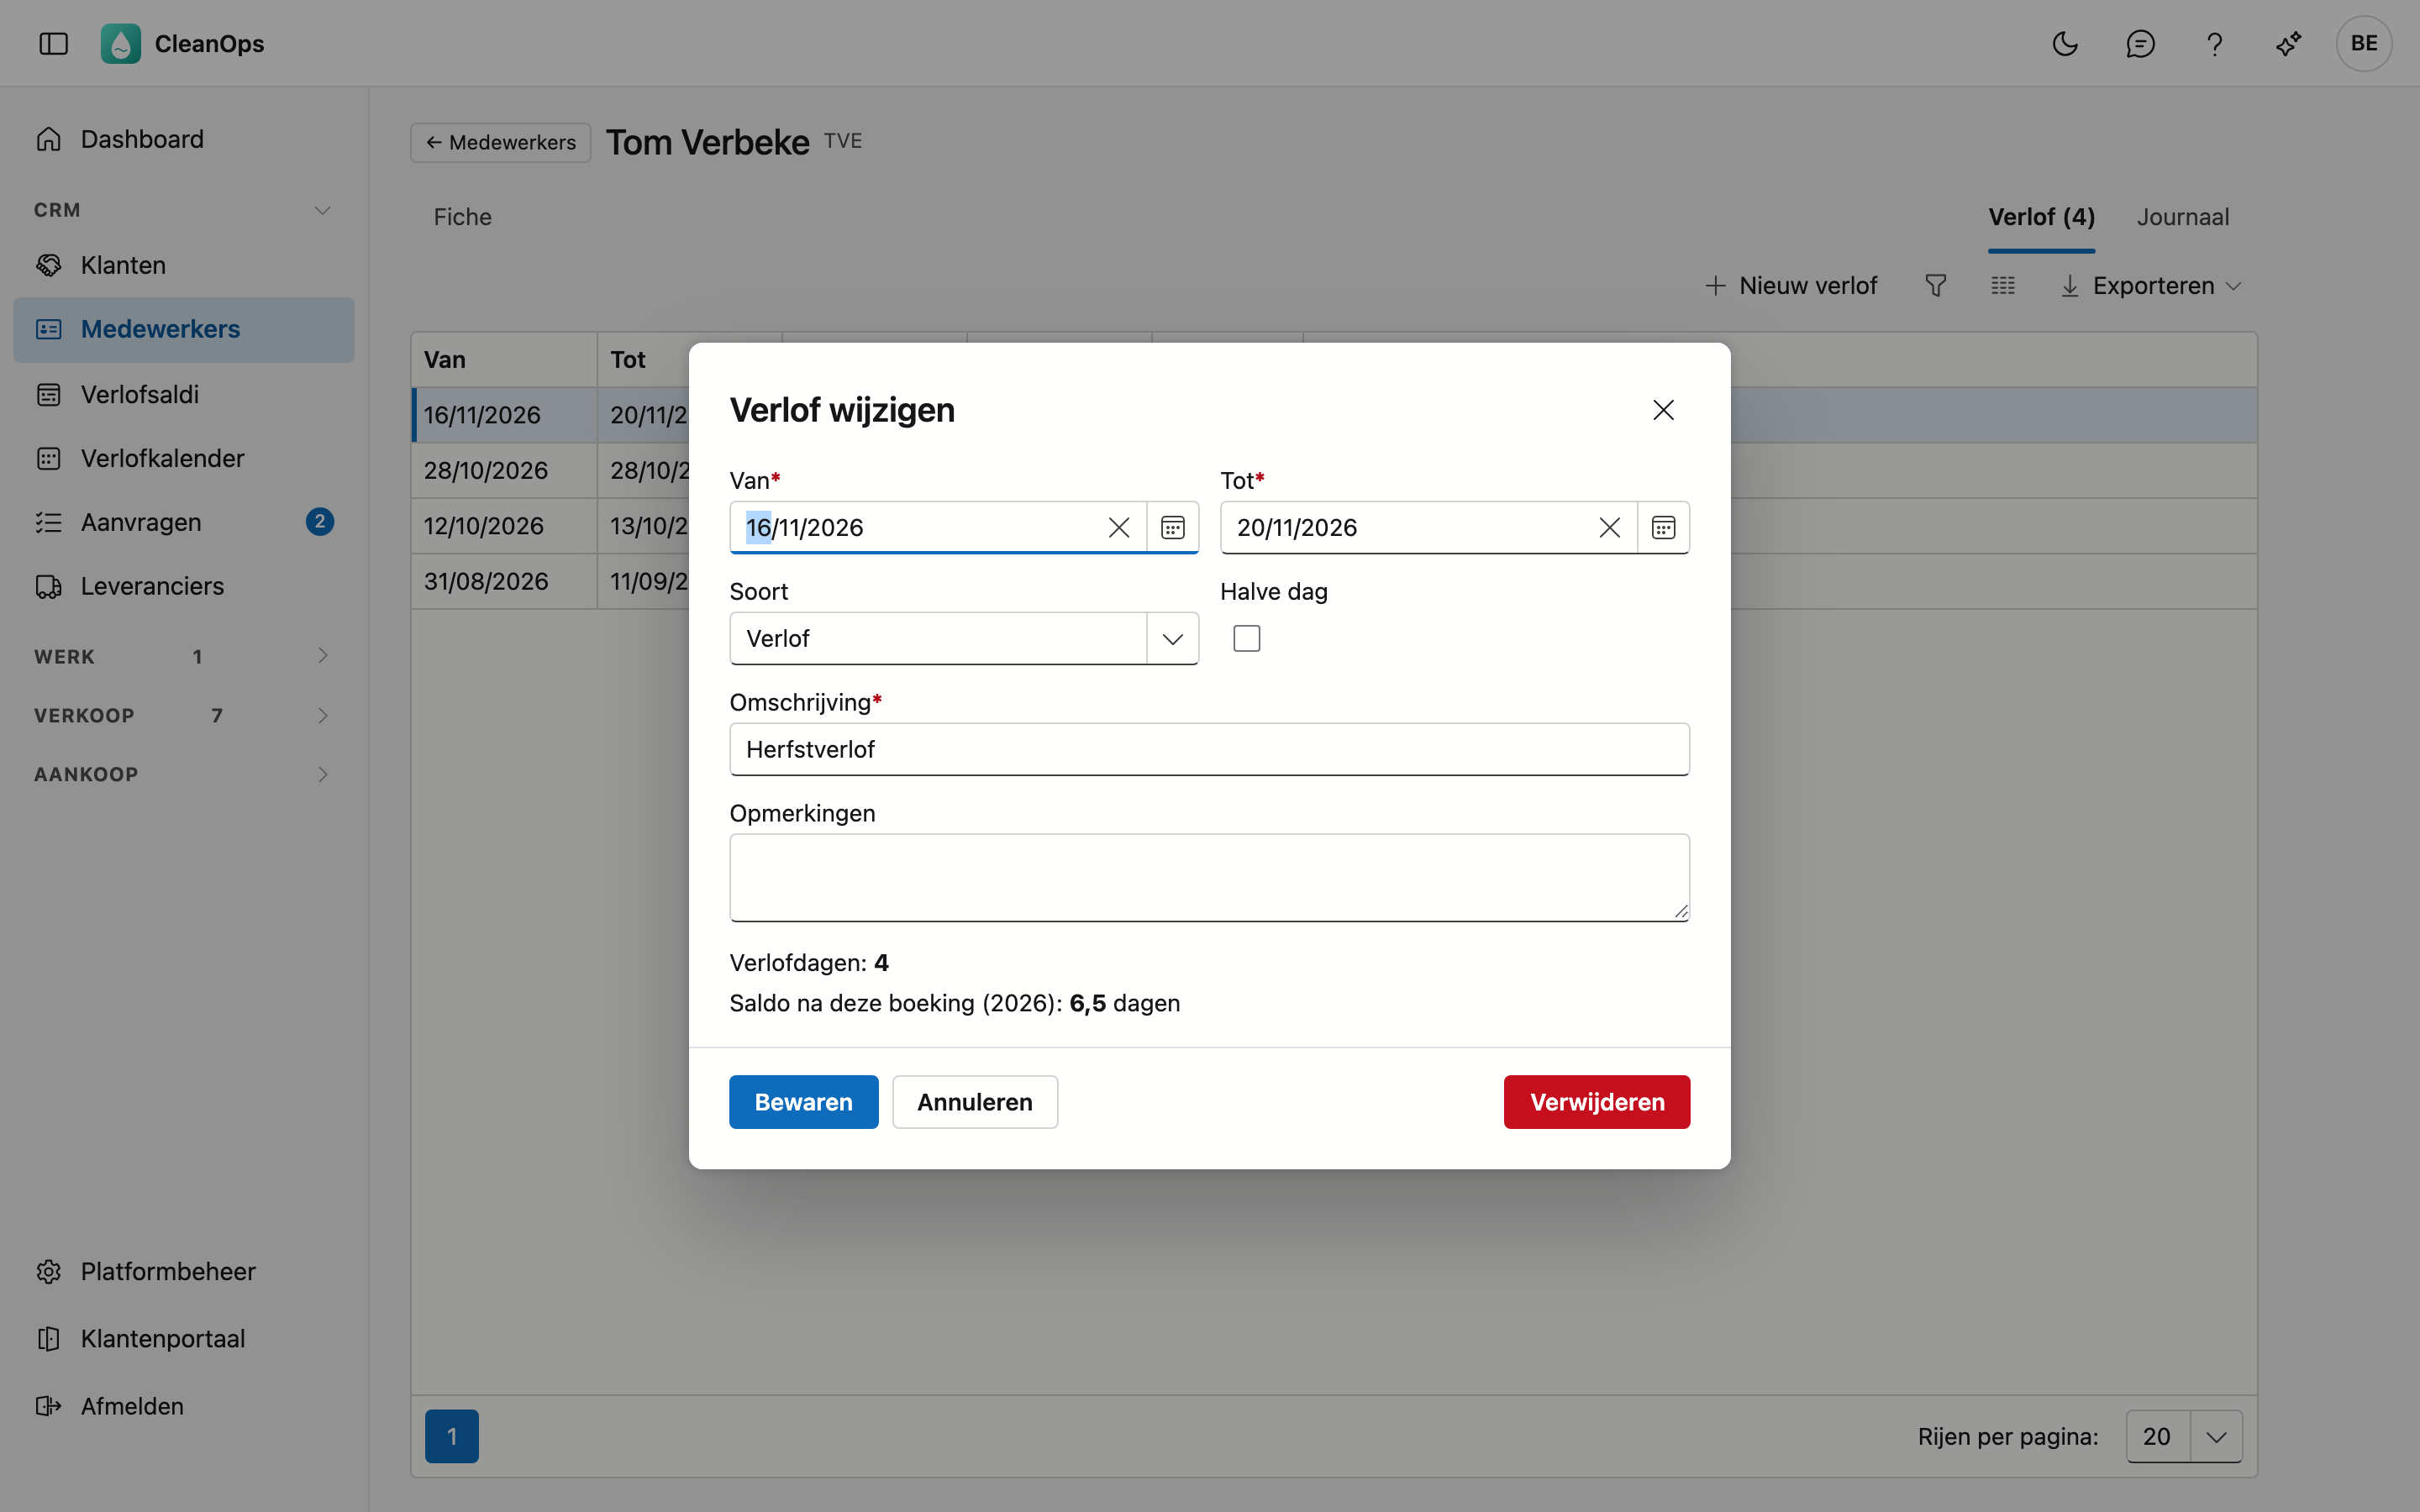Click Nieuw verlof button
Image resolution: width=2420 pixels, height=1512 pixels.
(1790, 286)
